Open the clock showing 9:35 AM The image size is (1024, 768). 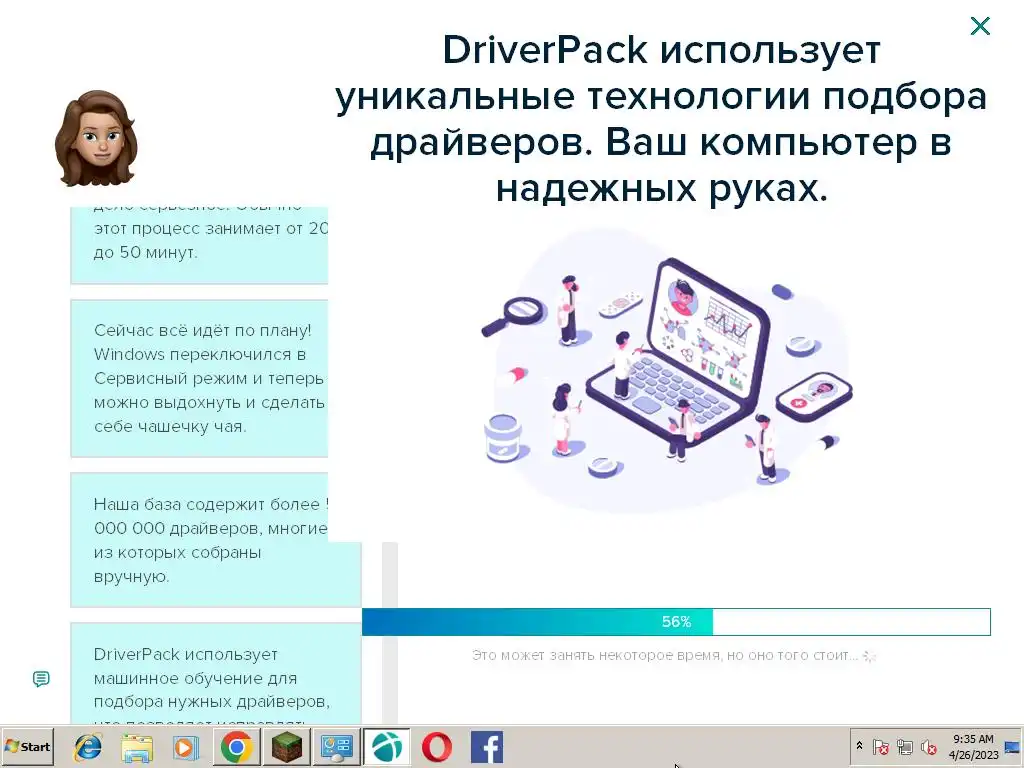[x=973, y=746]
